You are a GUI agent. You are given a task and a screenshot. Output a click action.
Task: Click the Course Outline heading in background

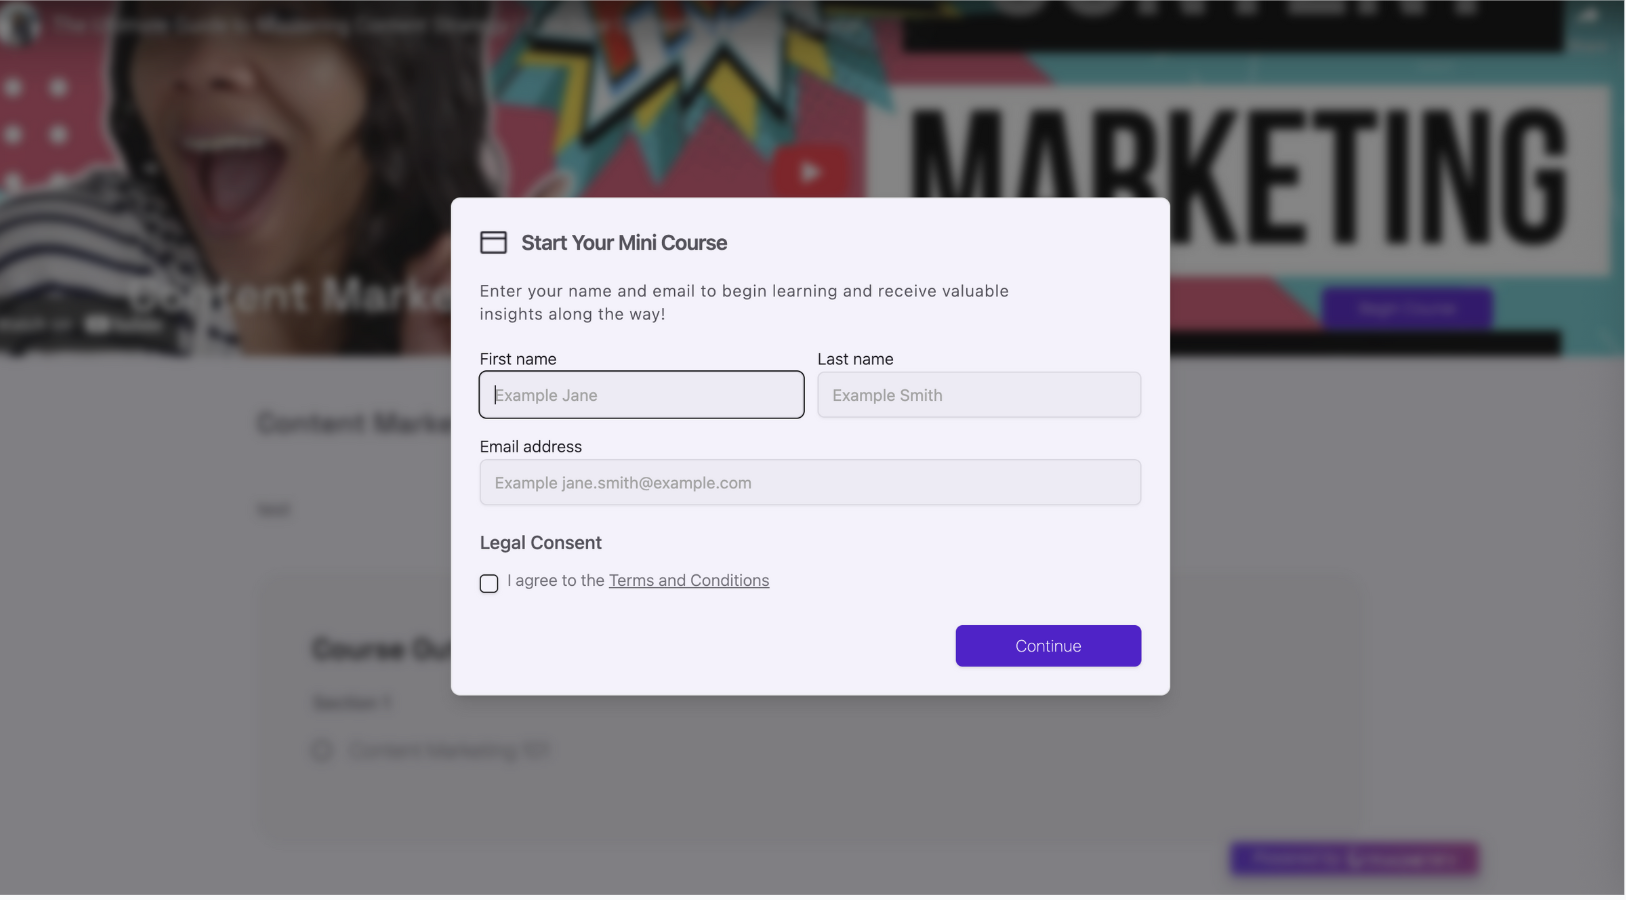click(x=381, y=650)
